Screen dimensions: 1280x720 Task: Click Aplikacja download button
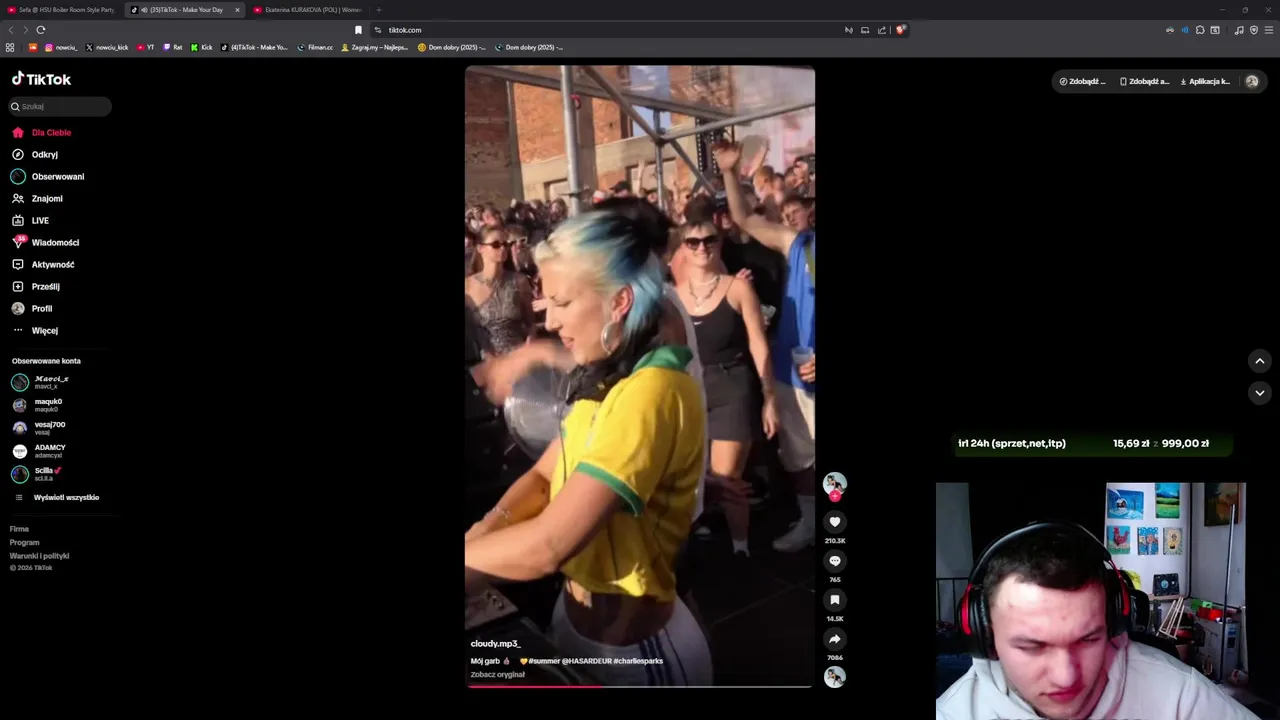pos(1205,81)
